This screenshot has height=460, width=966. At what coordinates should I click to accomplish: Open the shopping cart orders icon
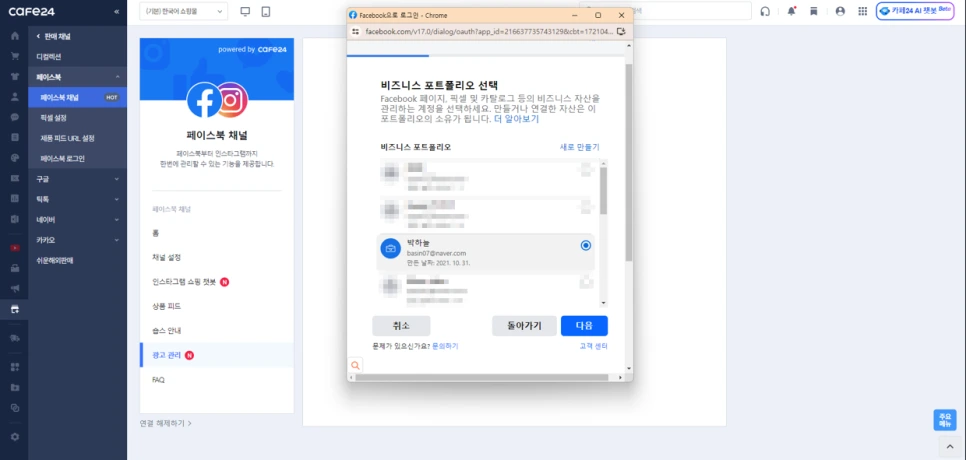[x=15, y=56]
